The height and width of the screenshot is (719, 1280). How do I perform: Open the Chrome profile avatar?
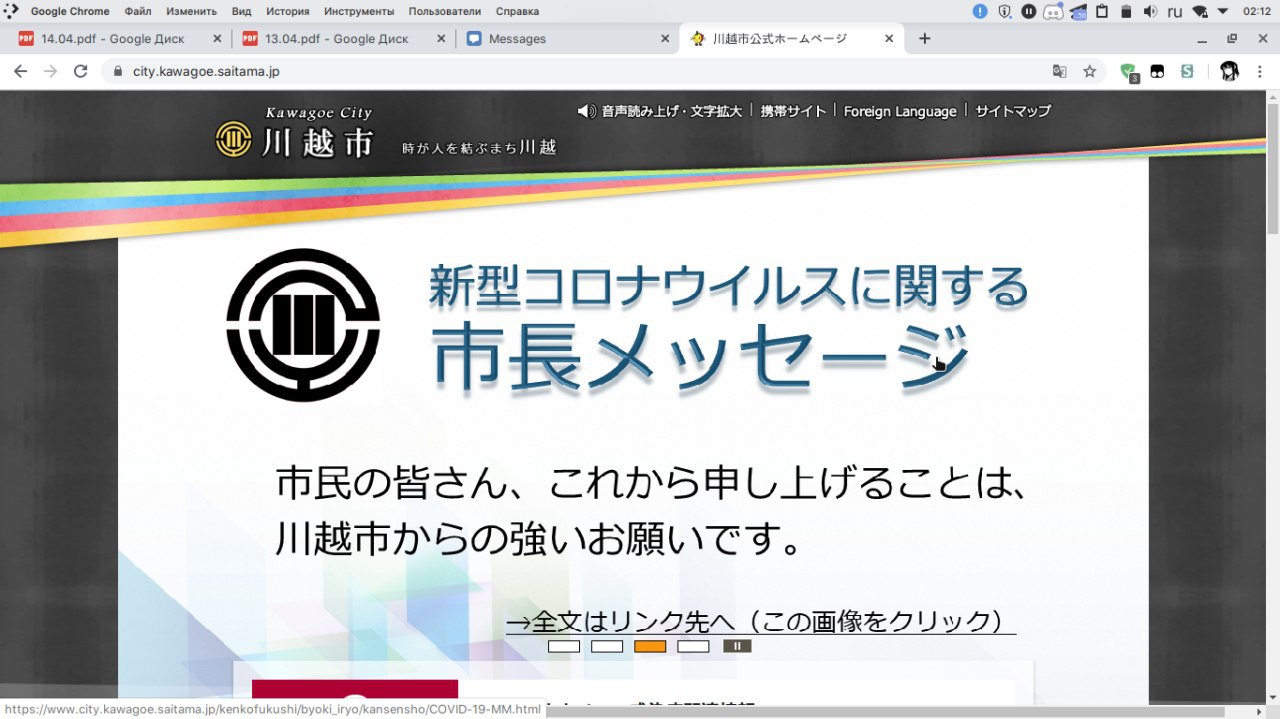coord(1229,72)
